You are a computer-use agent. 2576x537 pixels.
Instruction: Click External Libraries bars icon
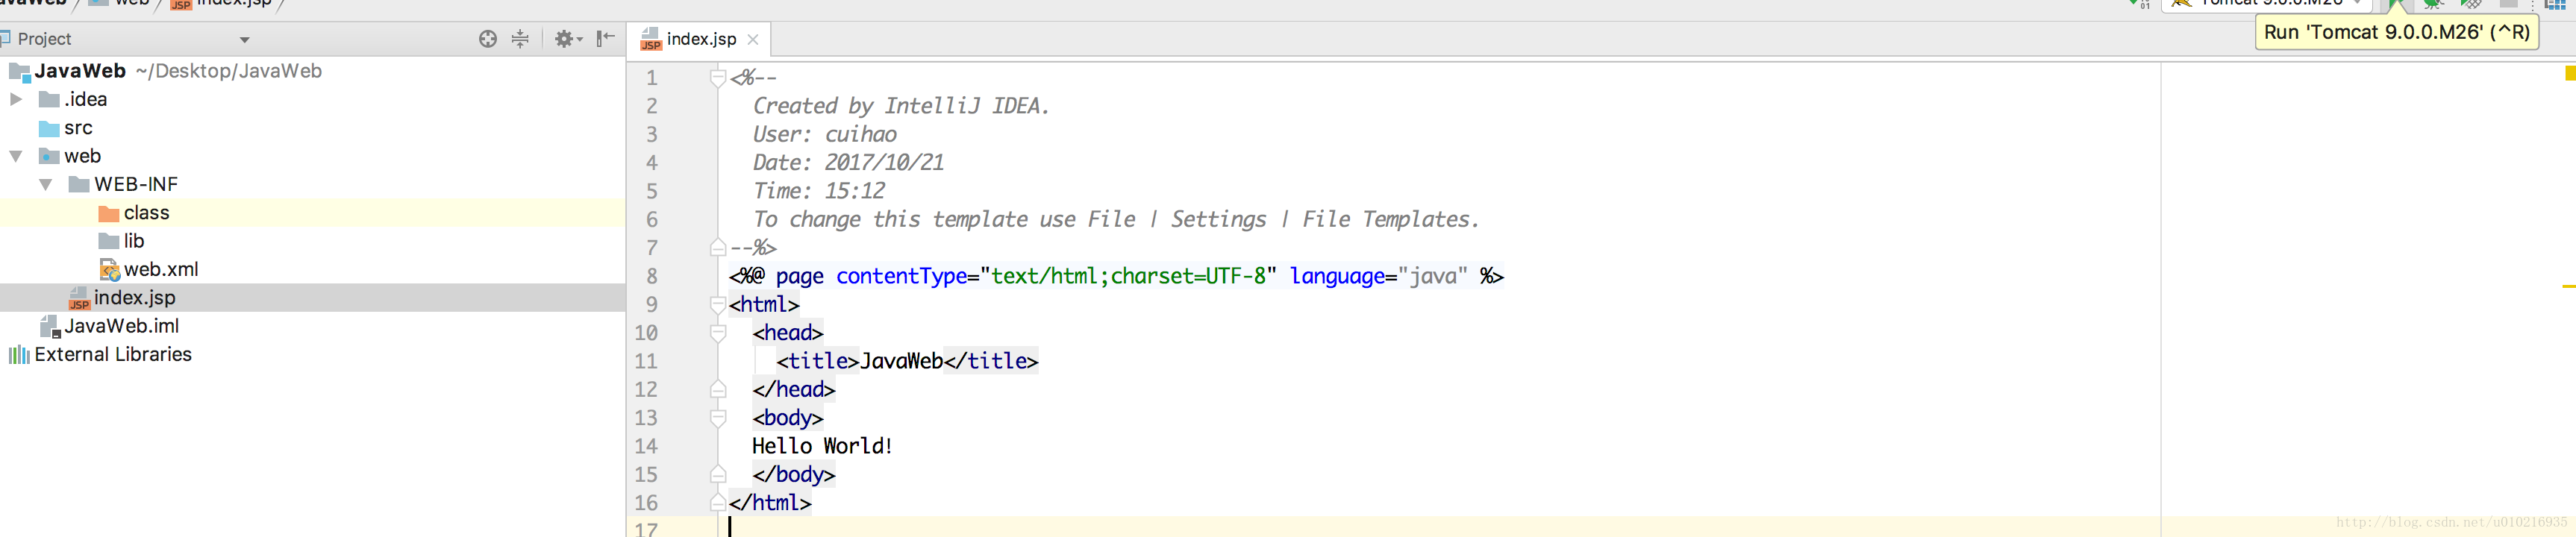(19, 355)
